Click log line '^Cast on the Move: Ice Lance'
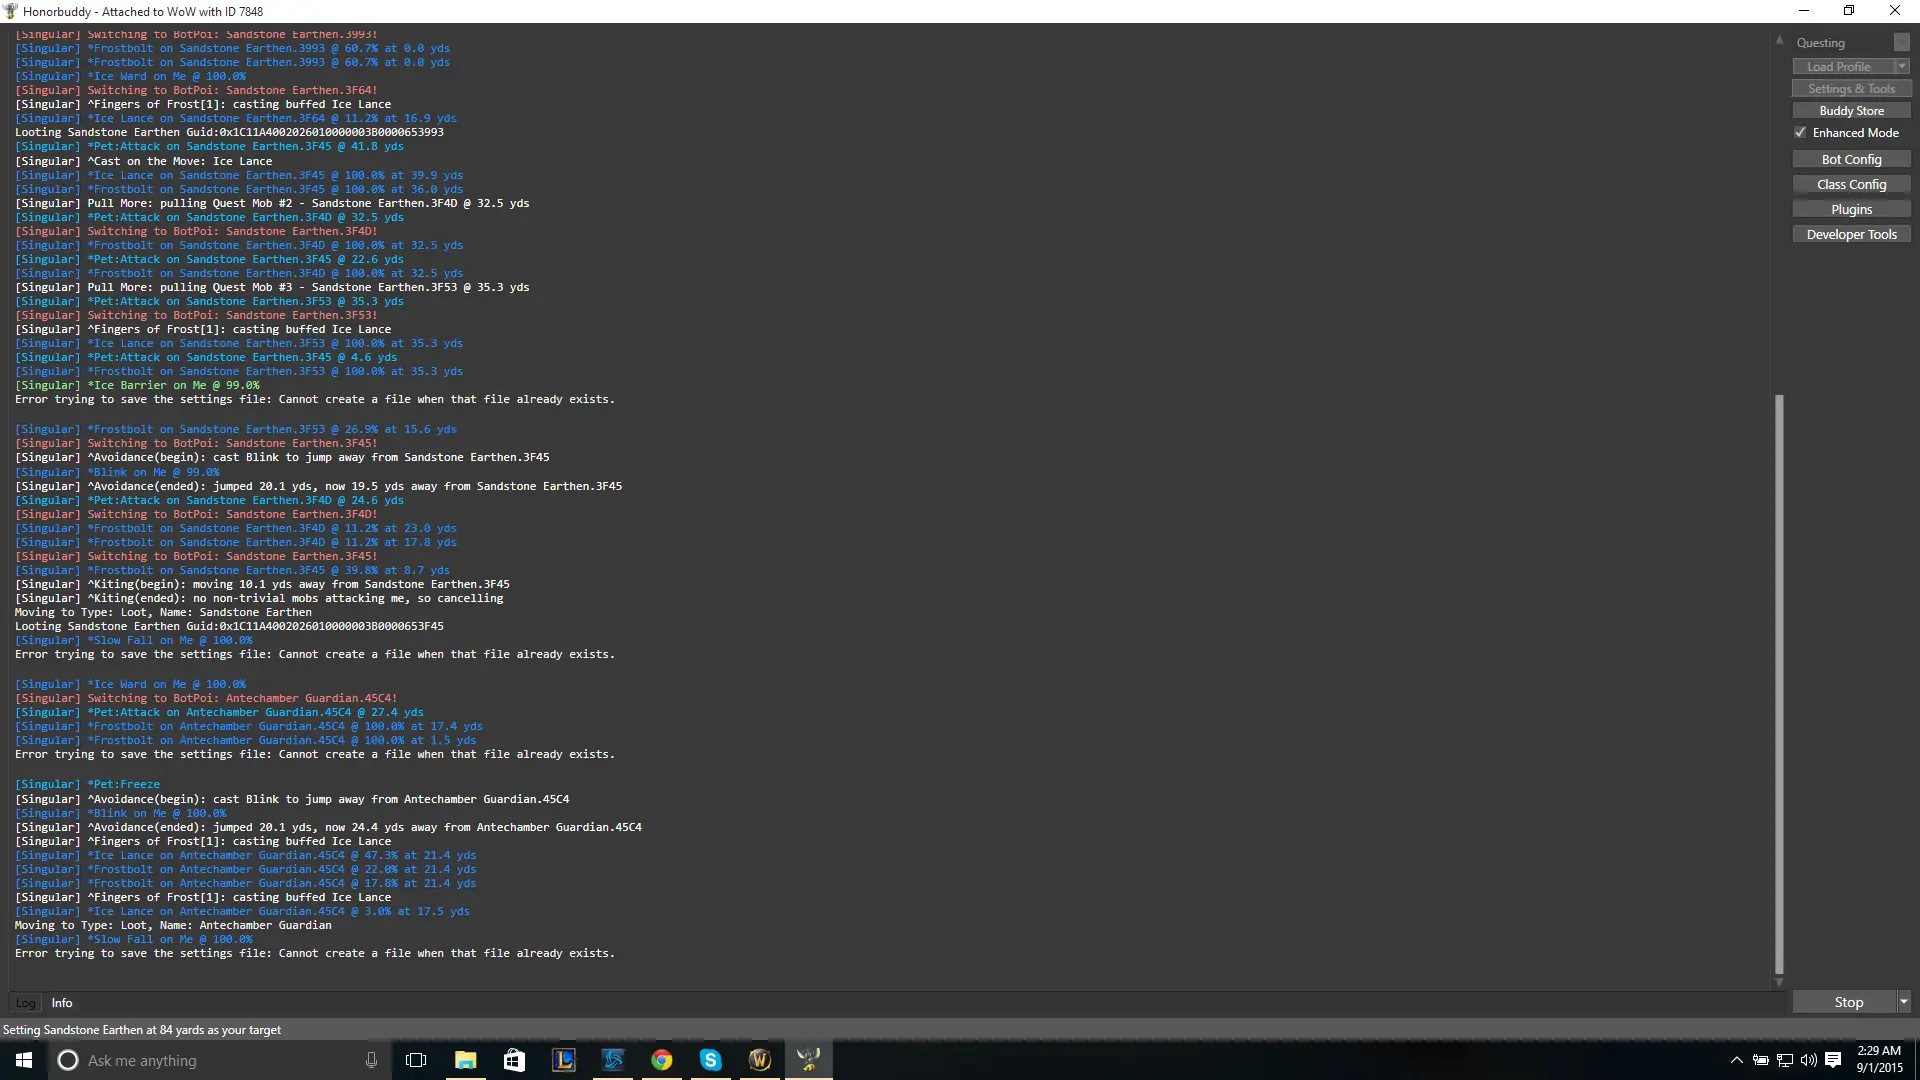Image resolution: width=1920 pixels, height=1080 pixels. [x=143, y=161]
